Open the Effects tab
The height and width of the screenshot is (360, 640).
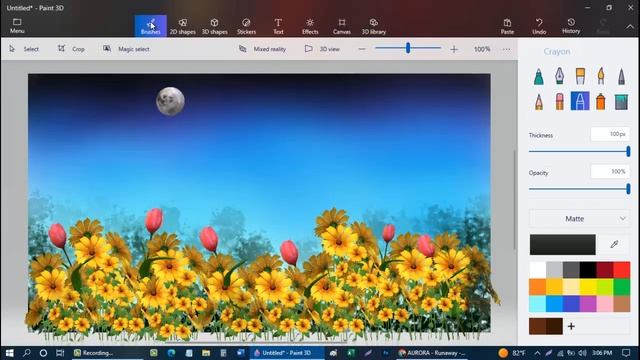pos(310,26)
